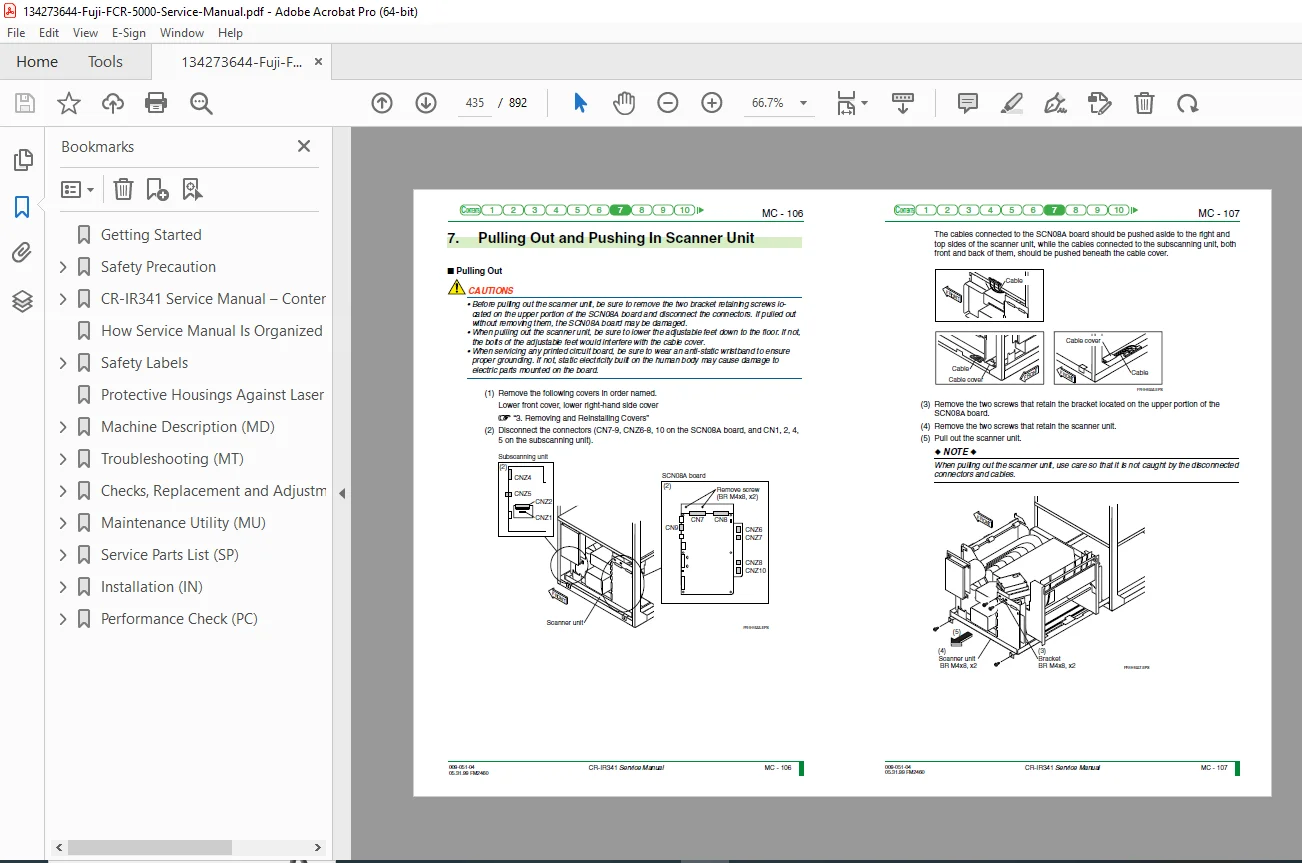The image size is (1302, 863).
Task: Toggle read mode scrolling icon
Action: coord(903,103)
